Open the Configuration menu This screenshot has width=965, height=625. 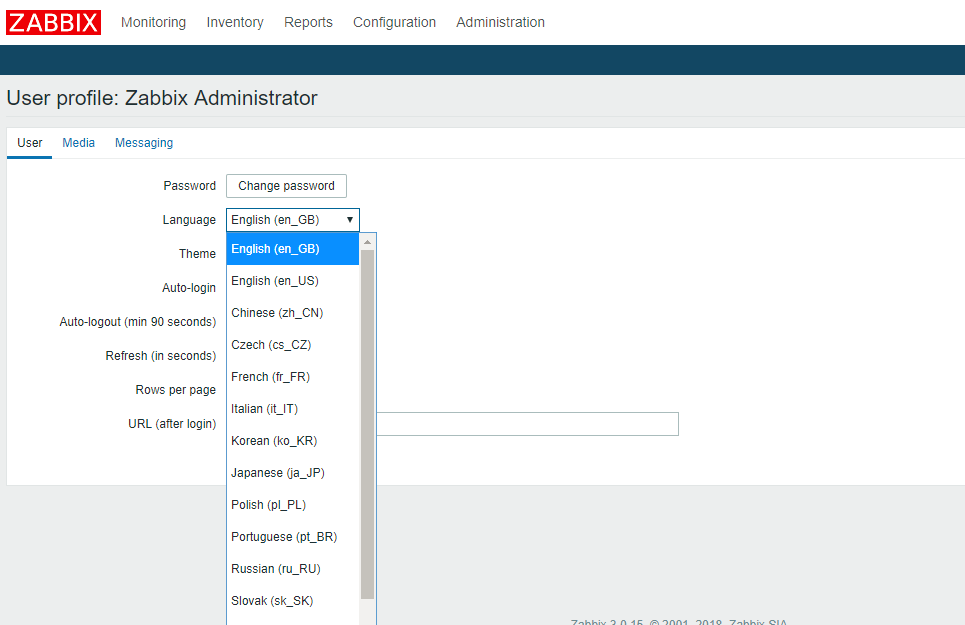click(394, 22)
